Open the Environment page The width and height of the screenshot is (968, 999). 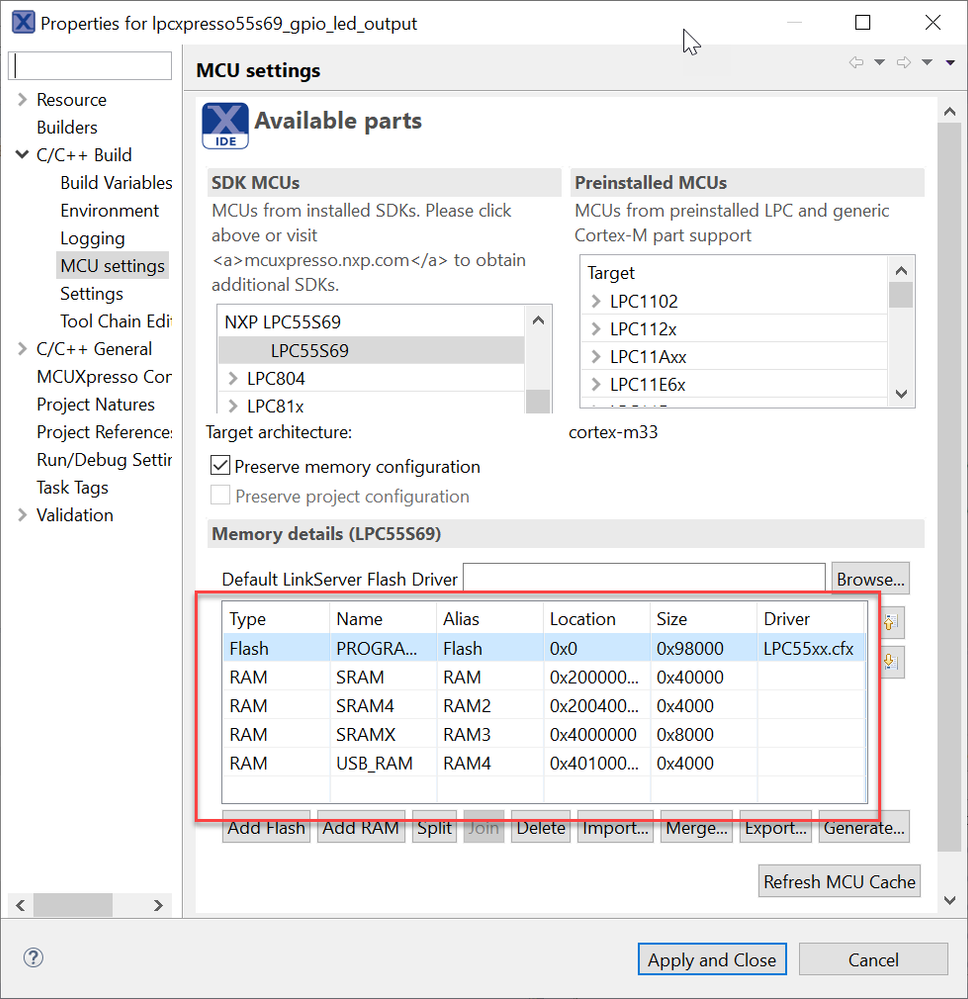(x=110, y=210)
